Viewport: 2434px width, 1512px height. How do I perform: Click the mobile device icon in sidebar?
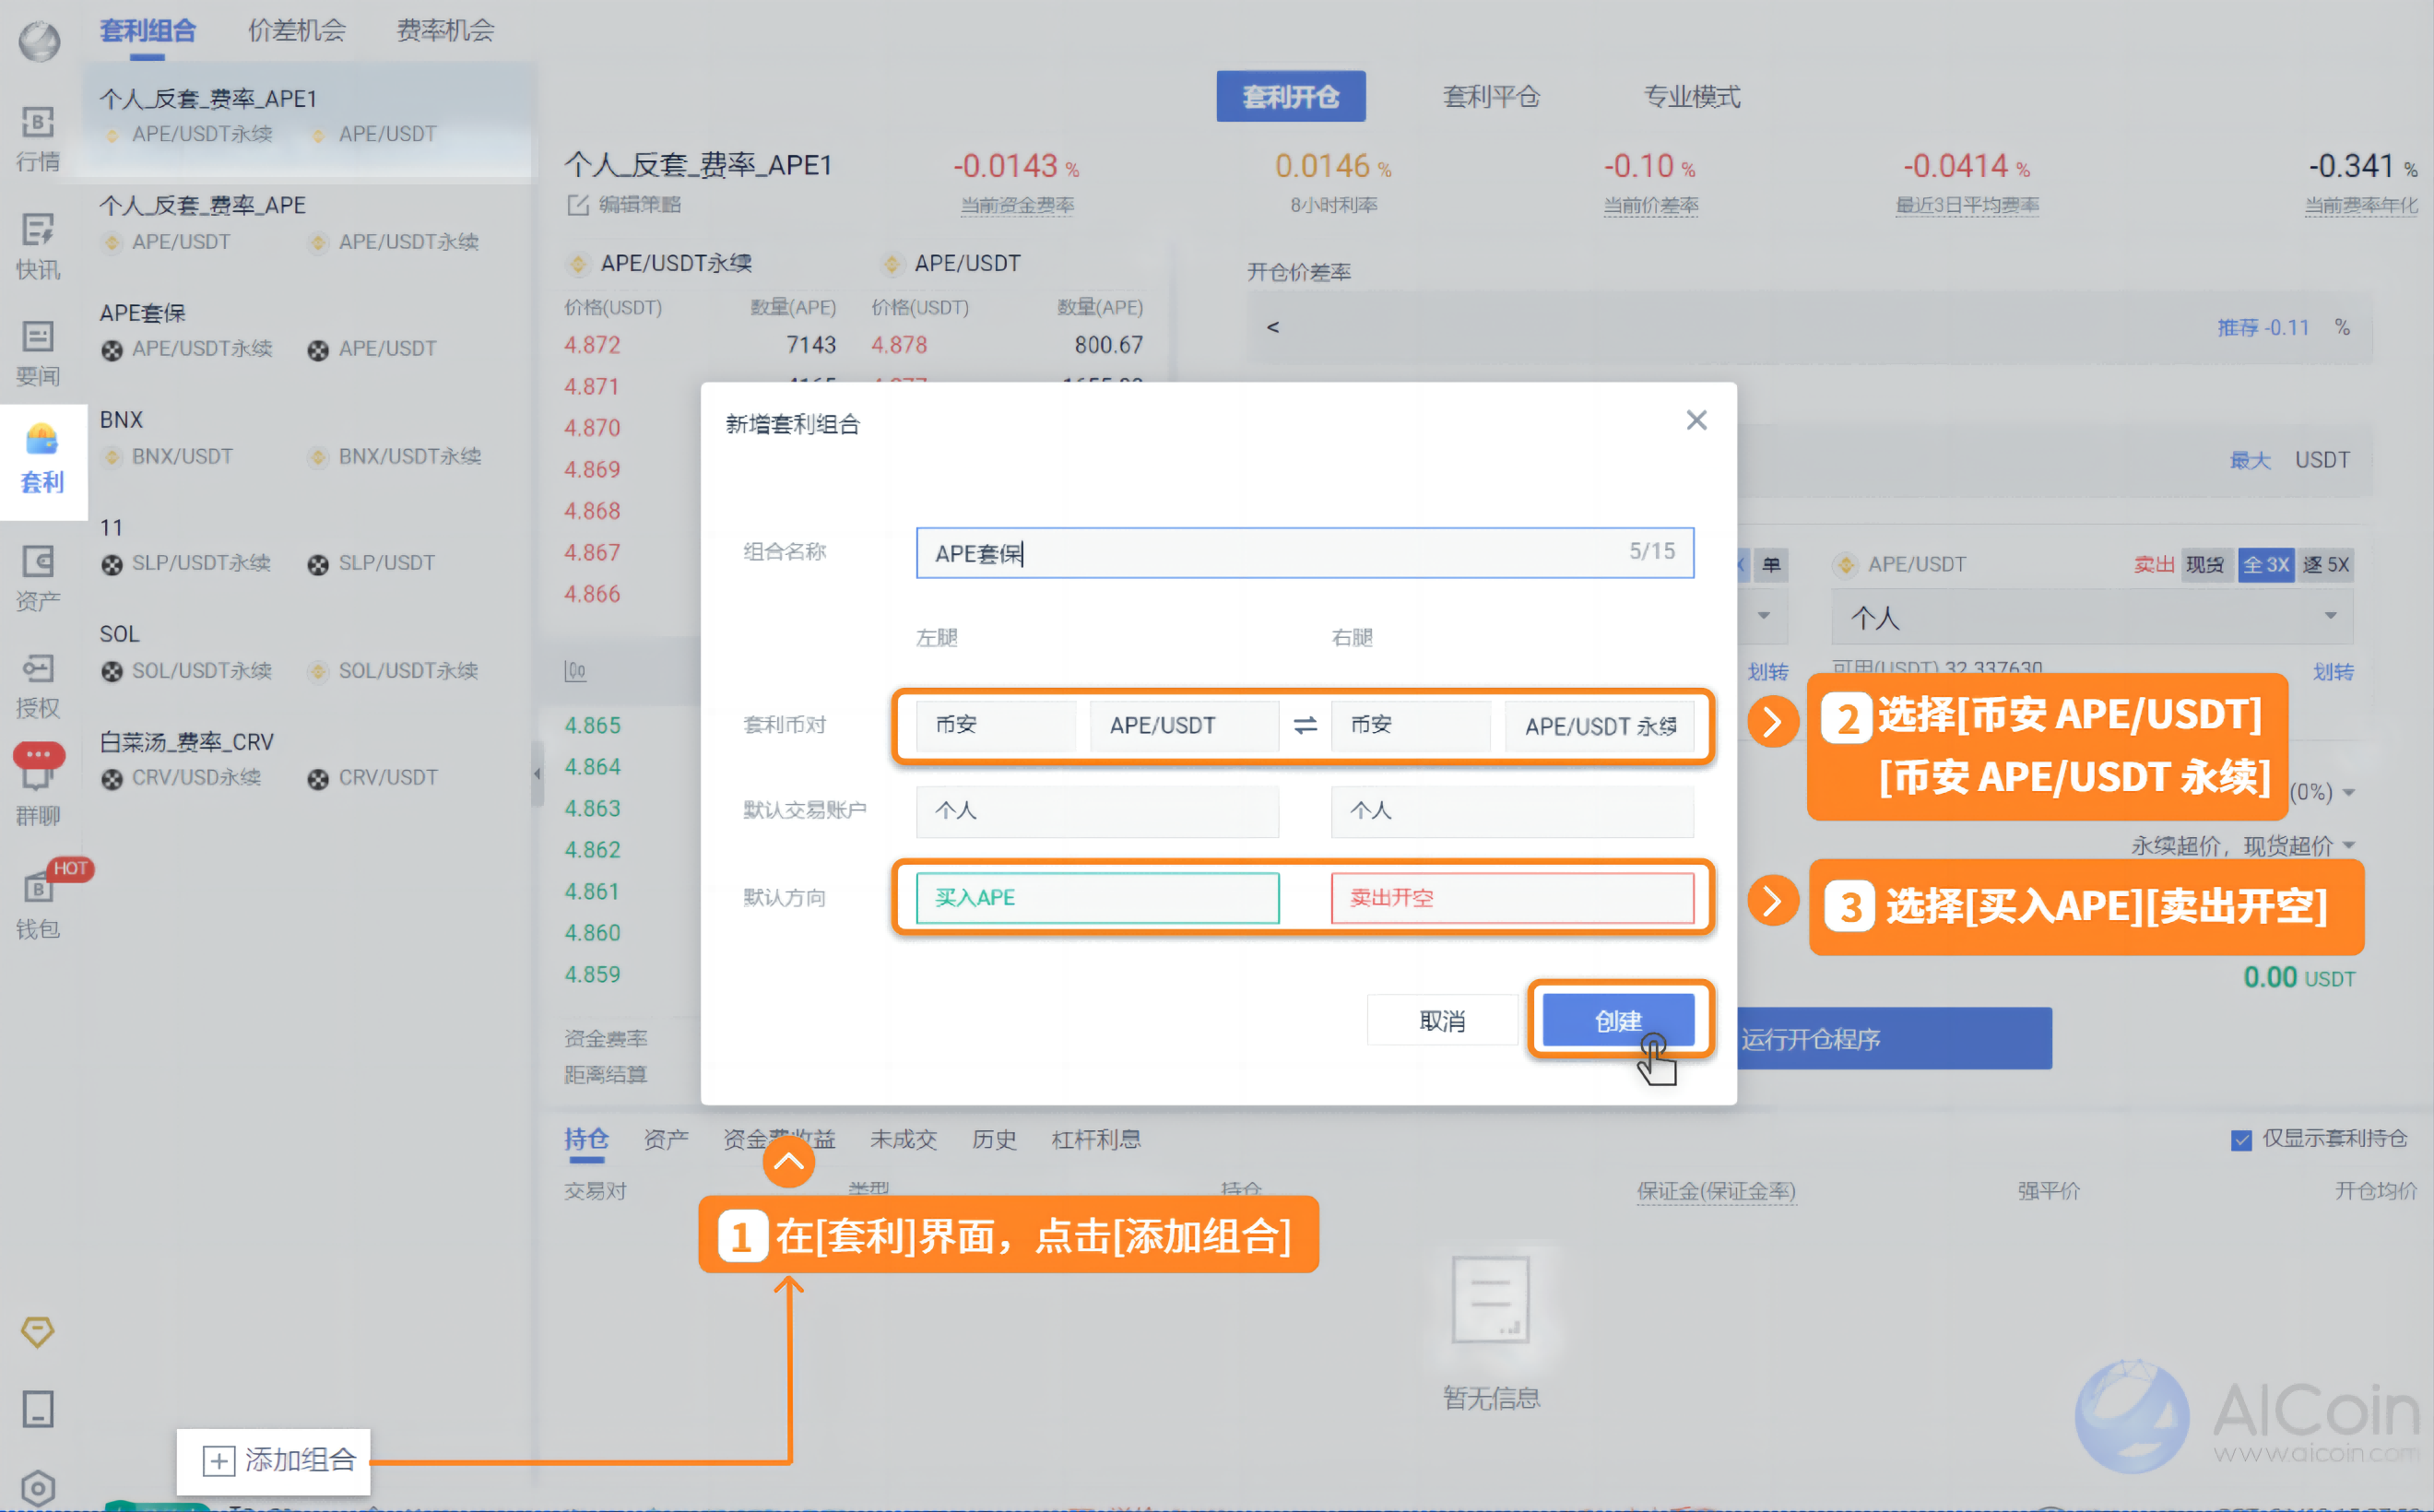38,1409
